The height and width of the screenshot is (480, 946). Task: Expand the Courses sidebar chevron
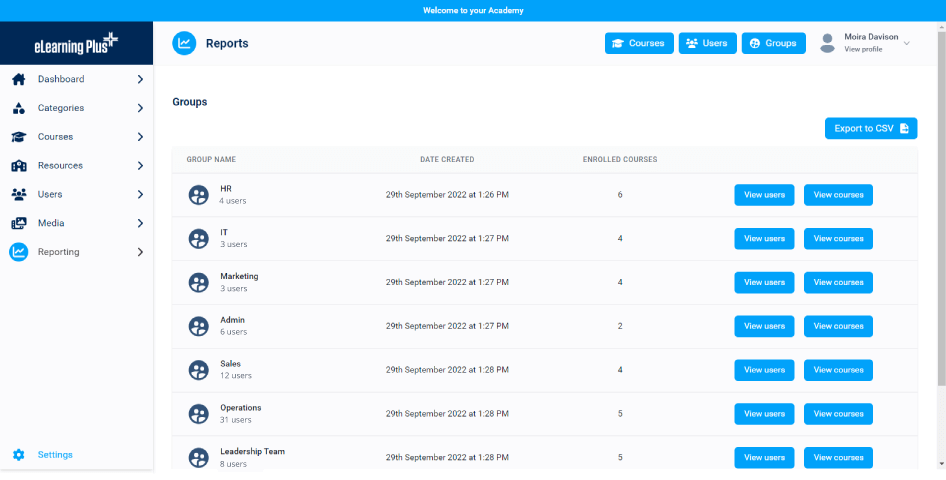140,137
